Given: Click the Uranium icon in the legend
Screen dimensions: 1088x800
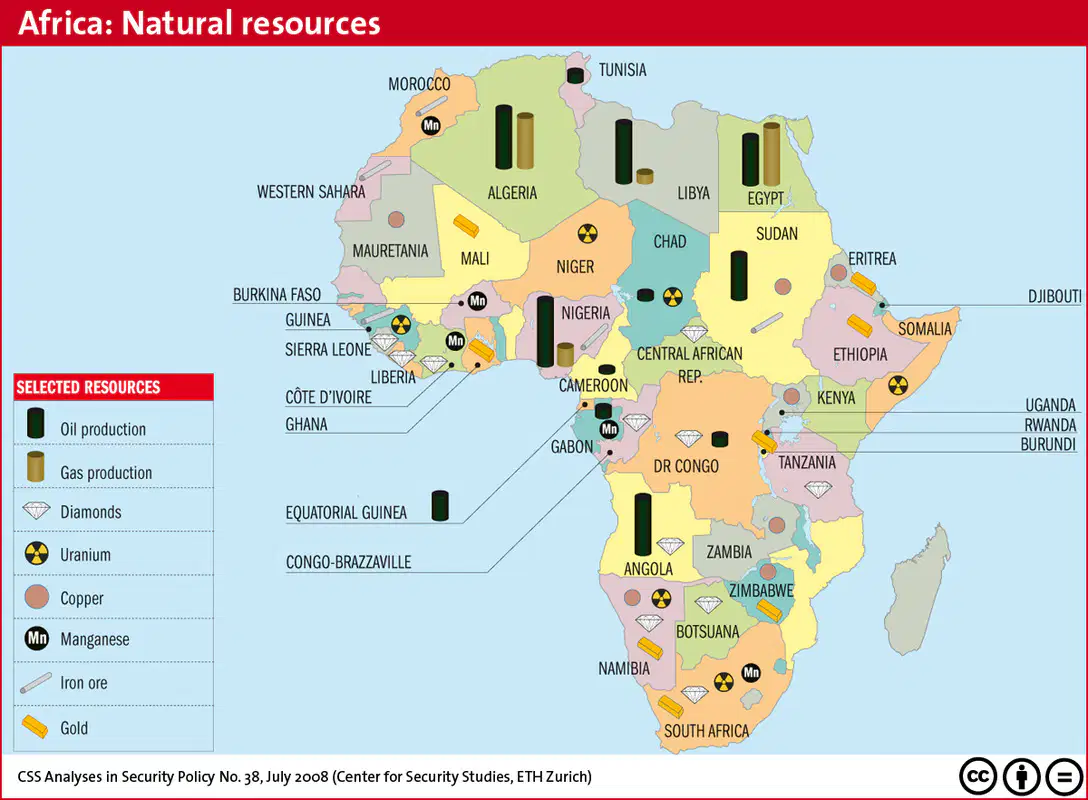Looking at the screenshot, I should [x=37, y=554].
